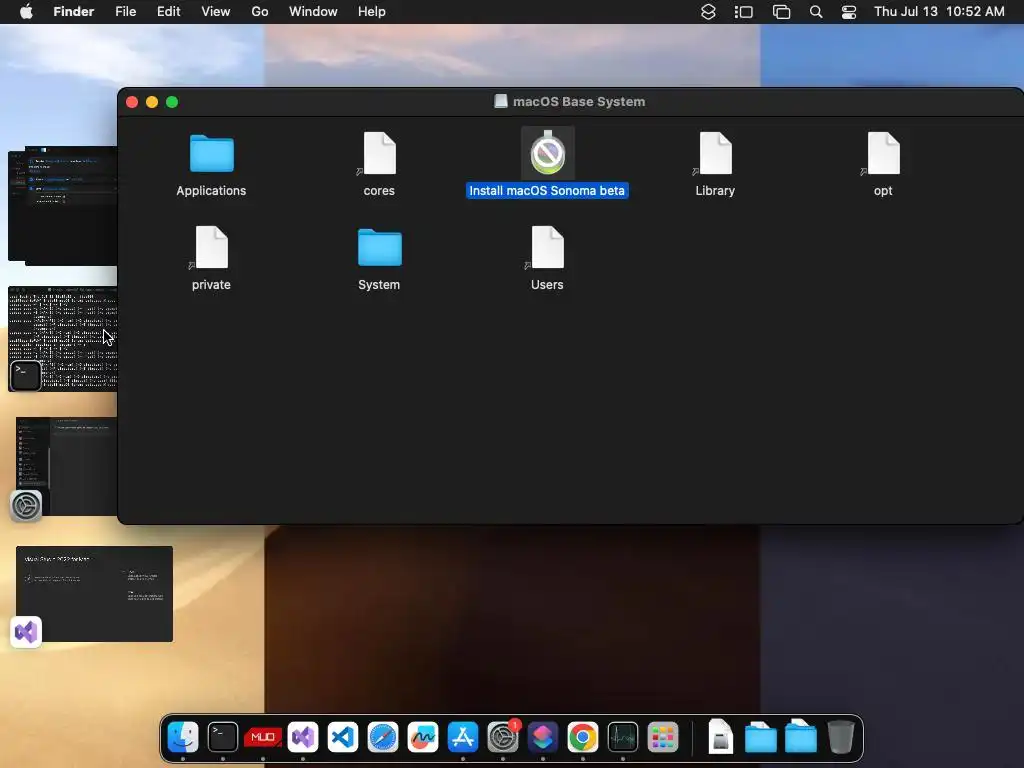This screenshot has width=1024, height=768.
Task: Open the Help menu
Action: point(372,12)
